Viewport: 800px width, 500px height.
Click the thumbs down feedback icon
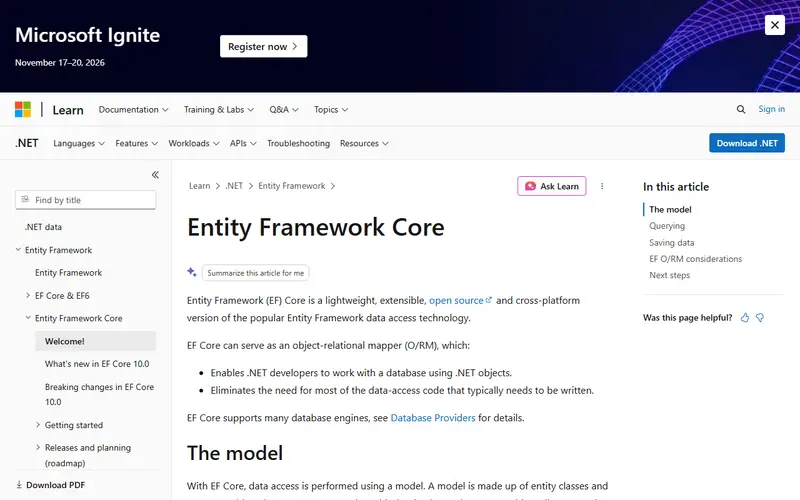pos(760,317)
